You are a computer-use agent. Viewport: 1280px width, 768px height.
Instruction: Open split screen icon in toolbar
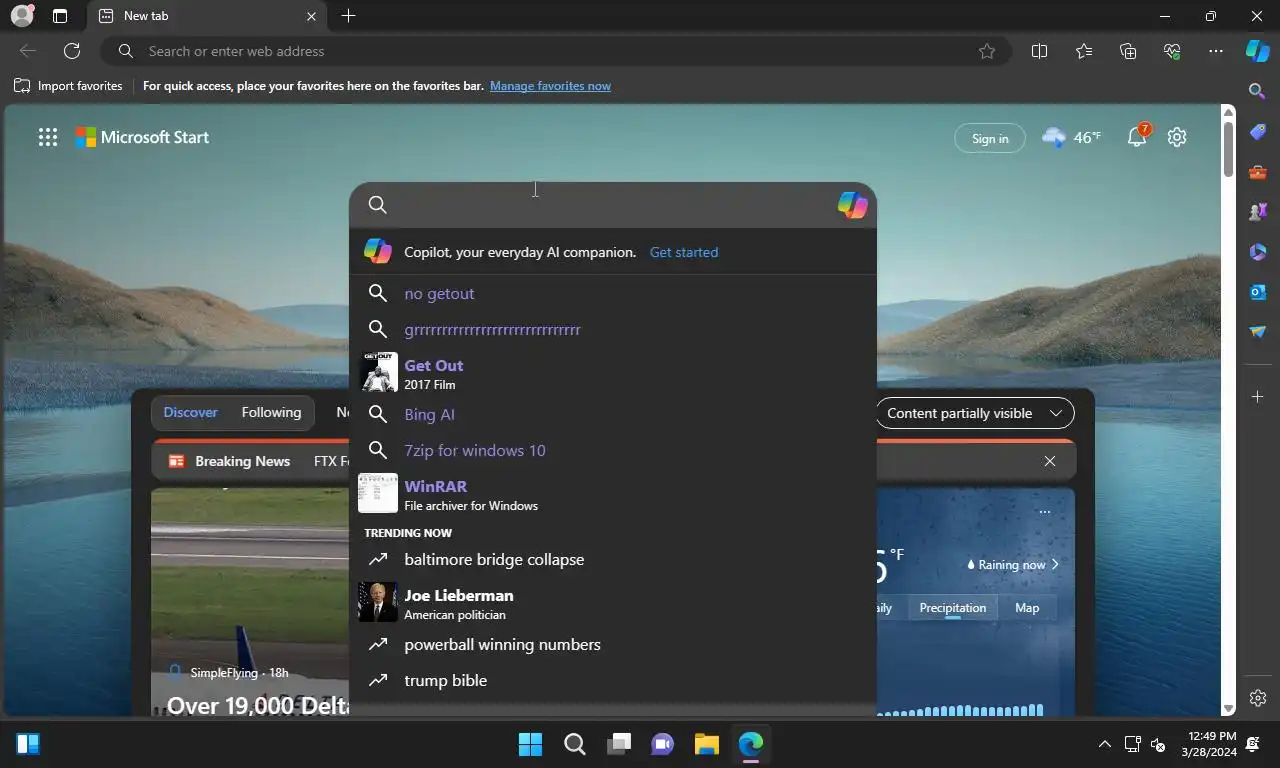[1039, 51]
